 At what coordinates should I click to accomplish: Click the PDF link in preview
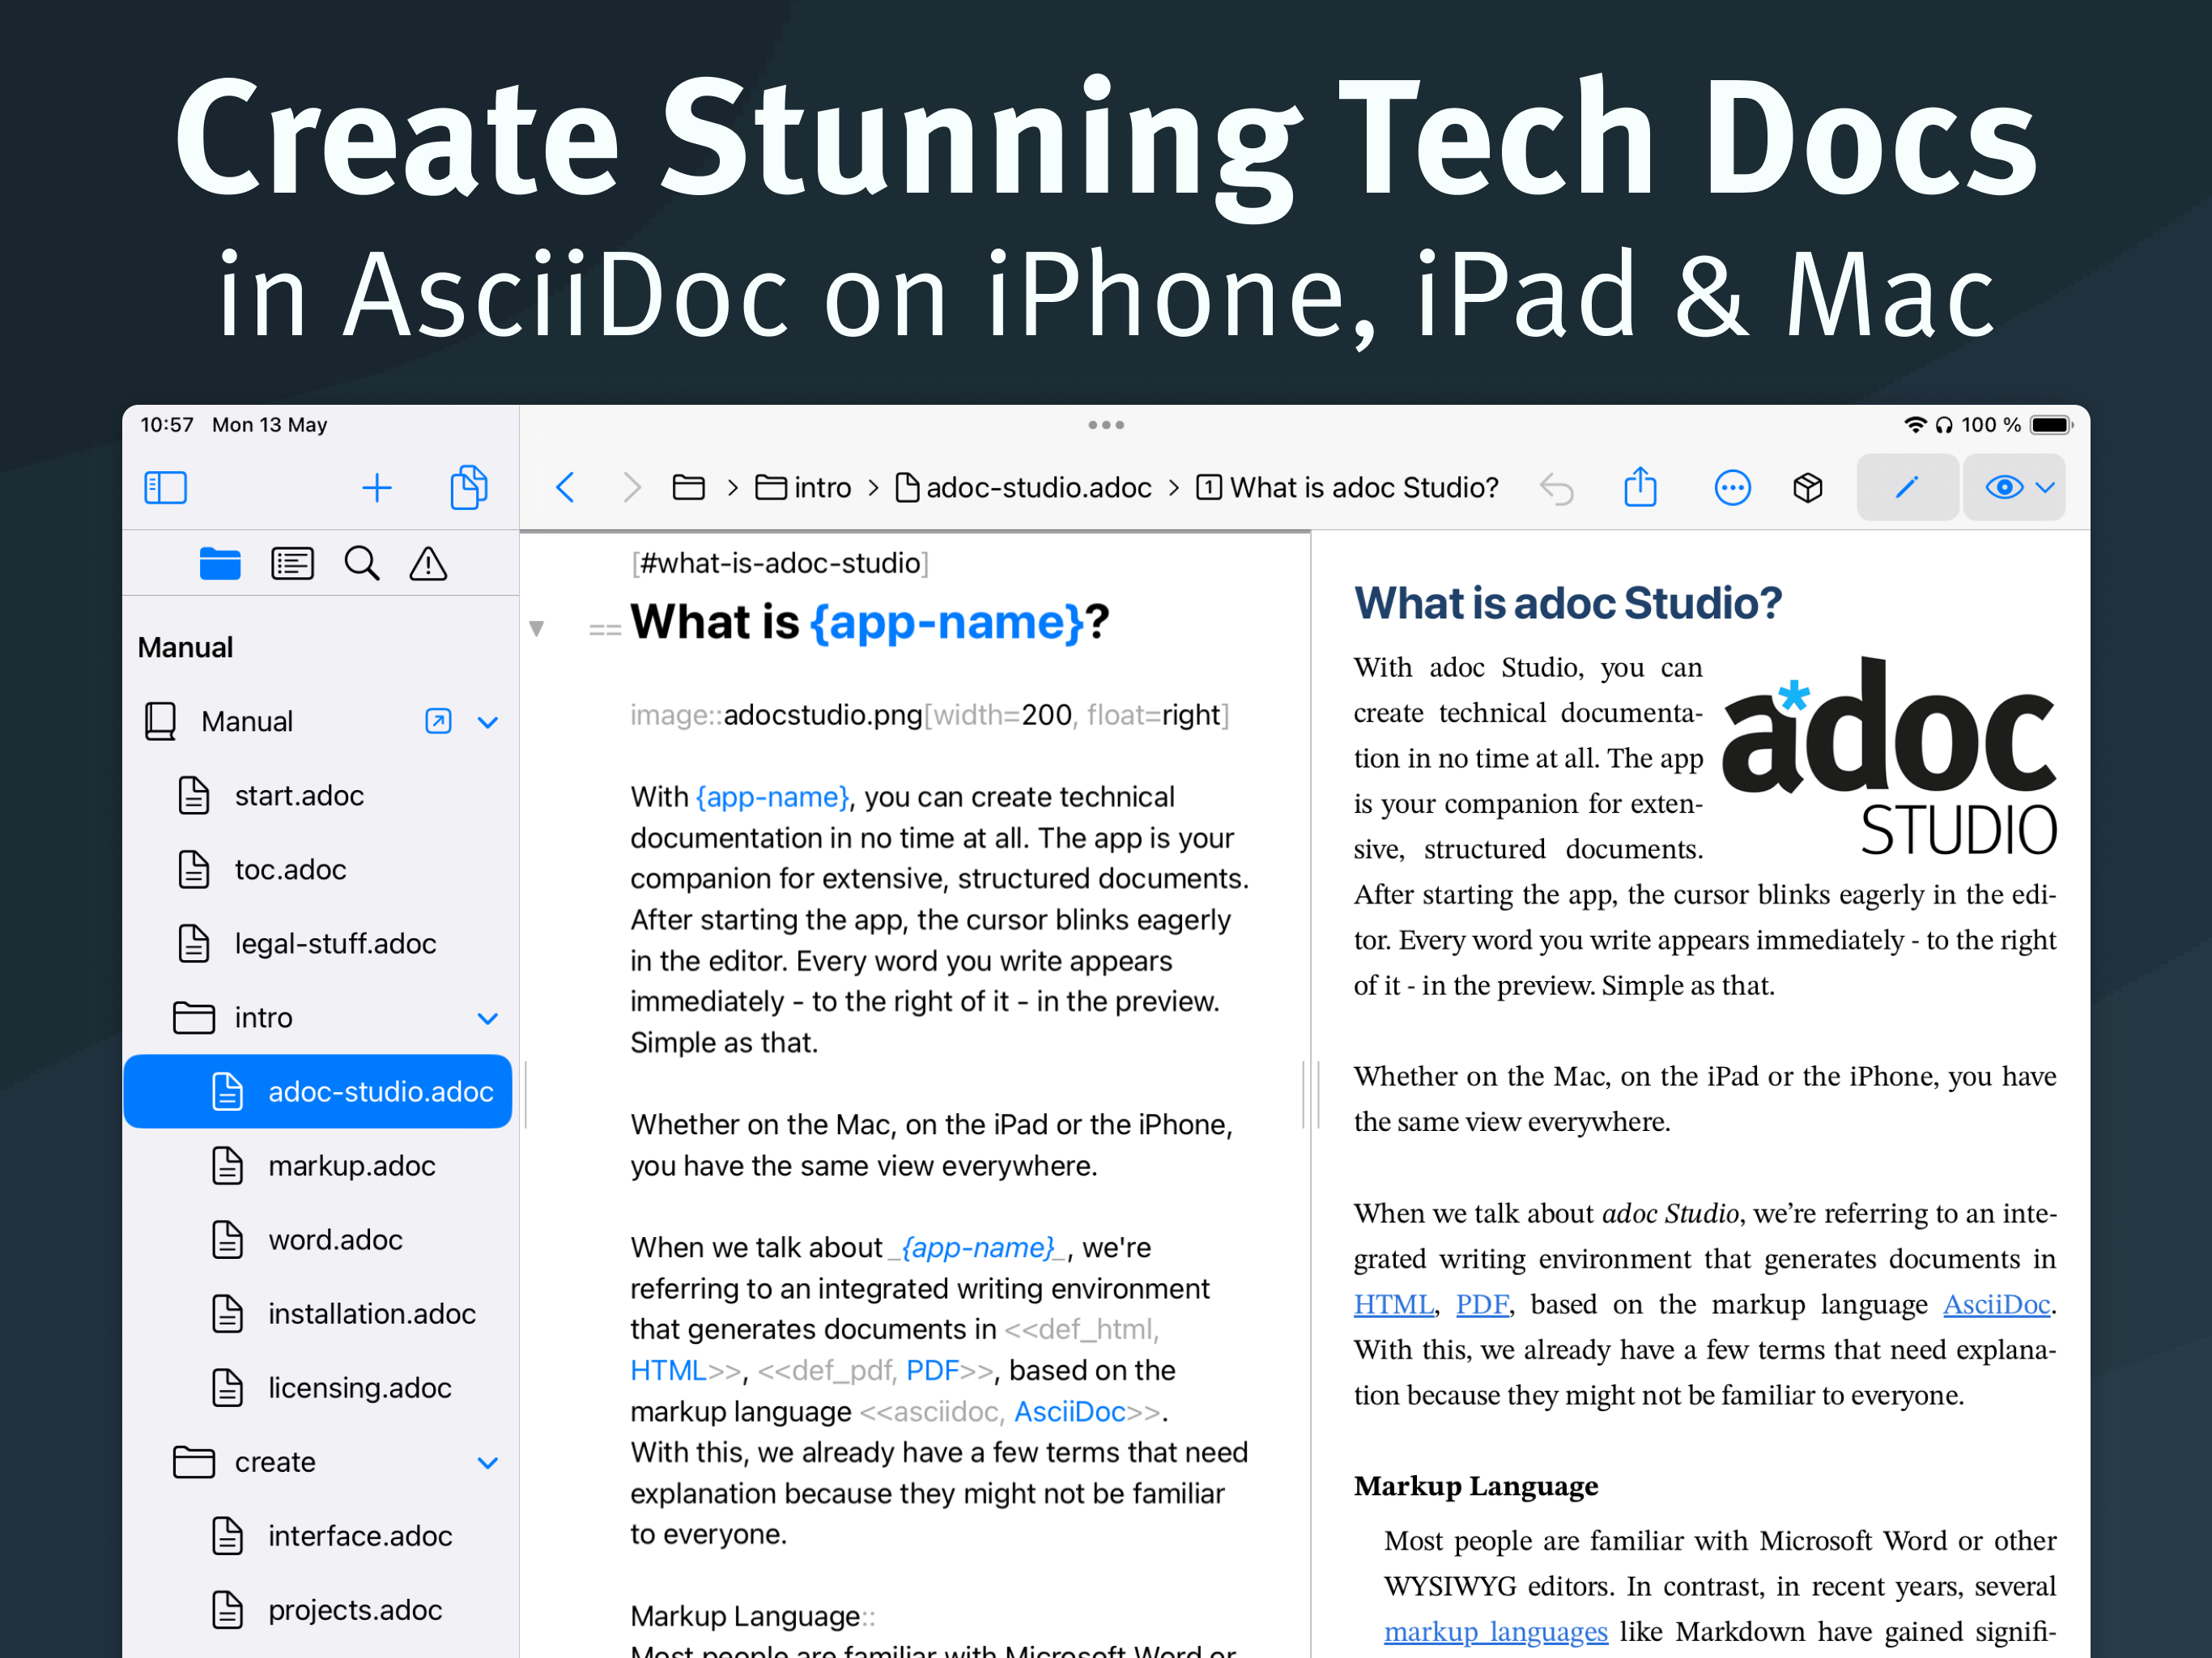[1482, 1305]
